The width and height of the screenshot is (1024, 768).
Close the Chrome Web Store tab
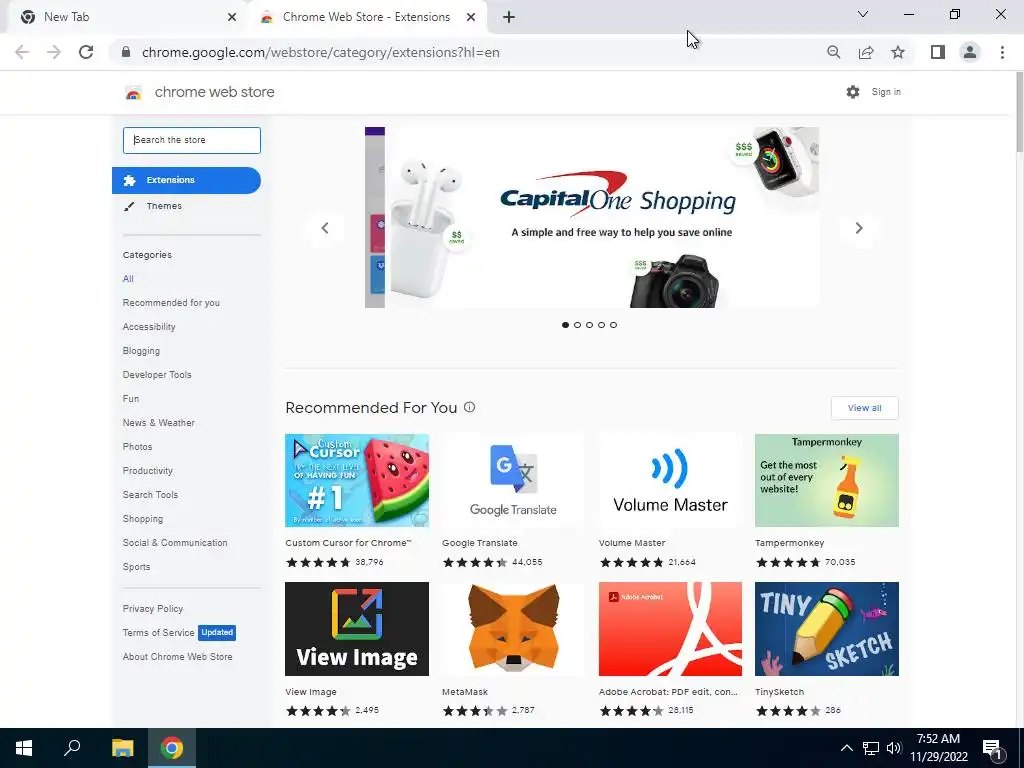tap(471, 17)
